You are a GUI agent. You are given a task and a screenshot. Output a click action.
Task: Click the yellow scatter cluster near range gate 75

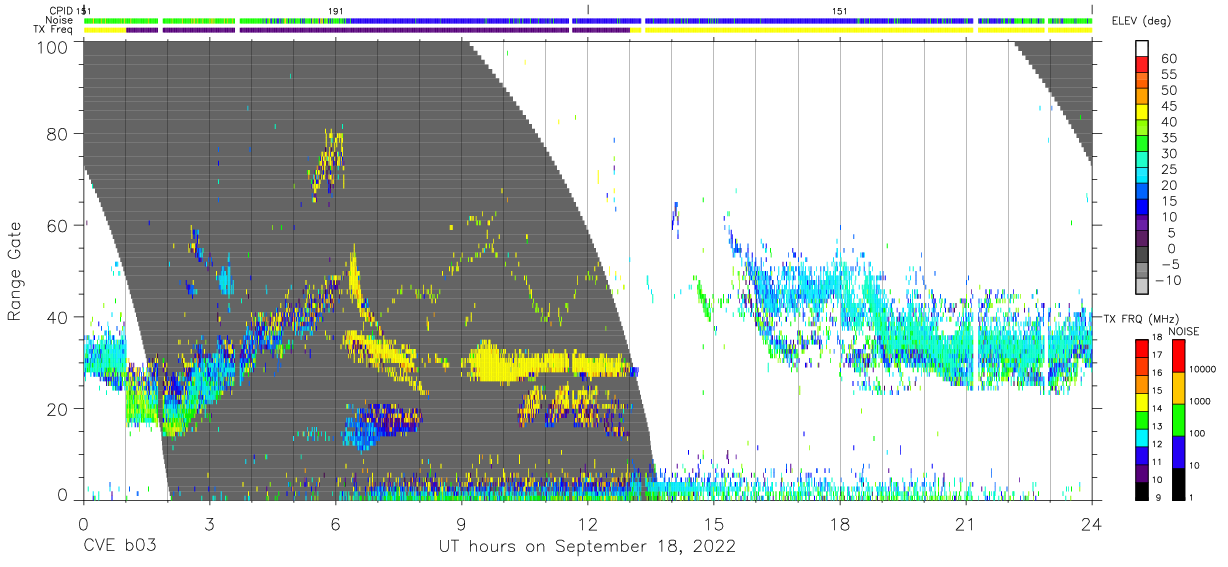329,163
